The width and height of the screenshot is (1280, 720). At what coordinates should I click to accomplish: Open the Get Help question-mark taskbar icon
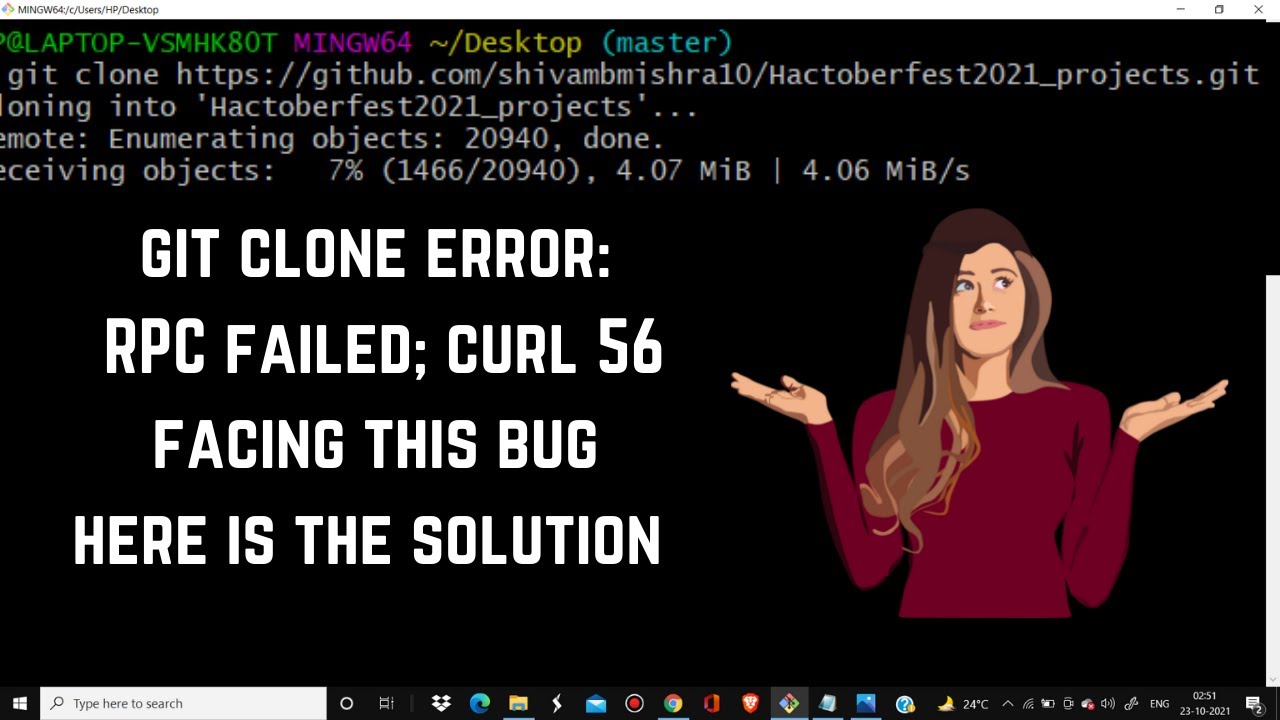point(905,703)
